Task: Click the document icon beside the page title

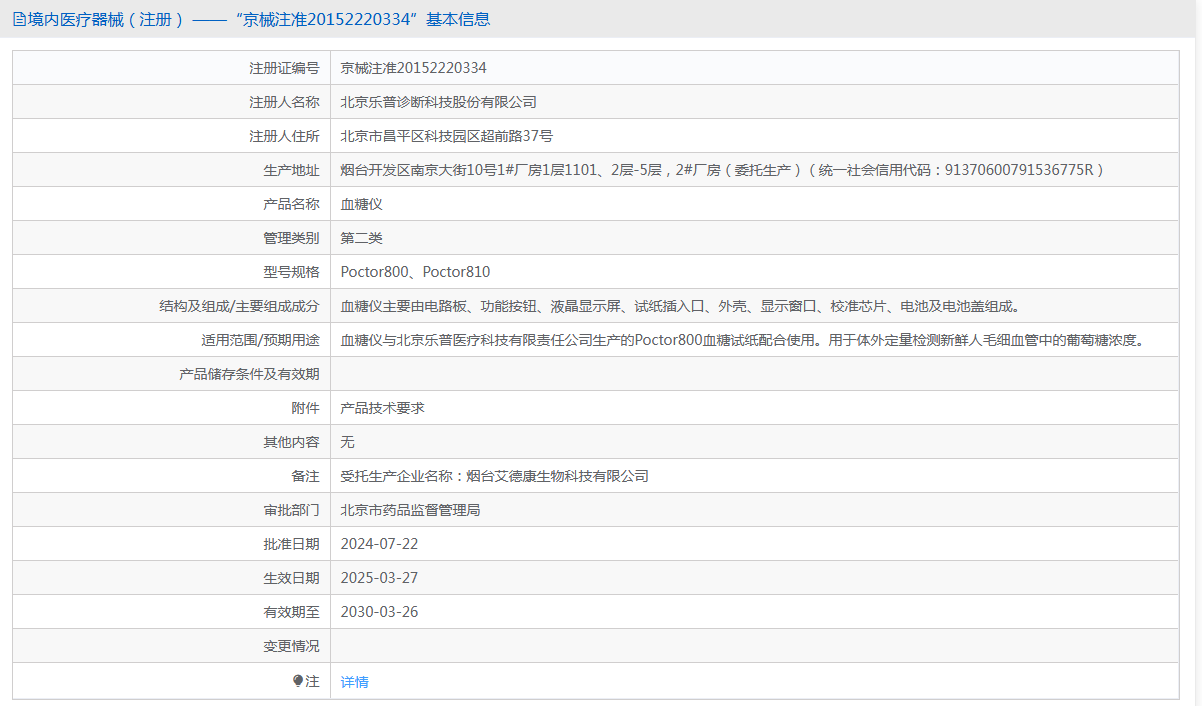Action: [19, 19]
